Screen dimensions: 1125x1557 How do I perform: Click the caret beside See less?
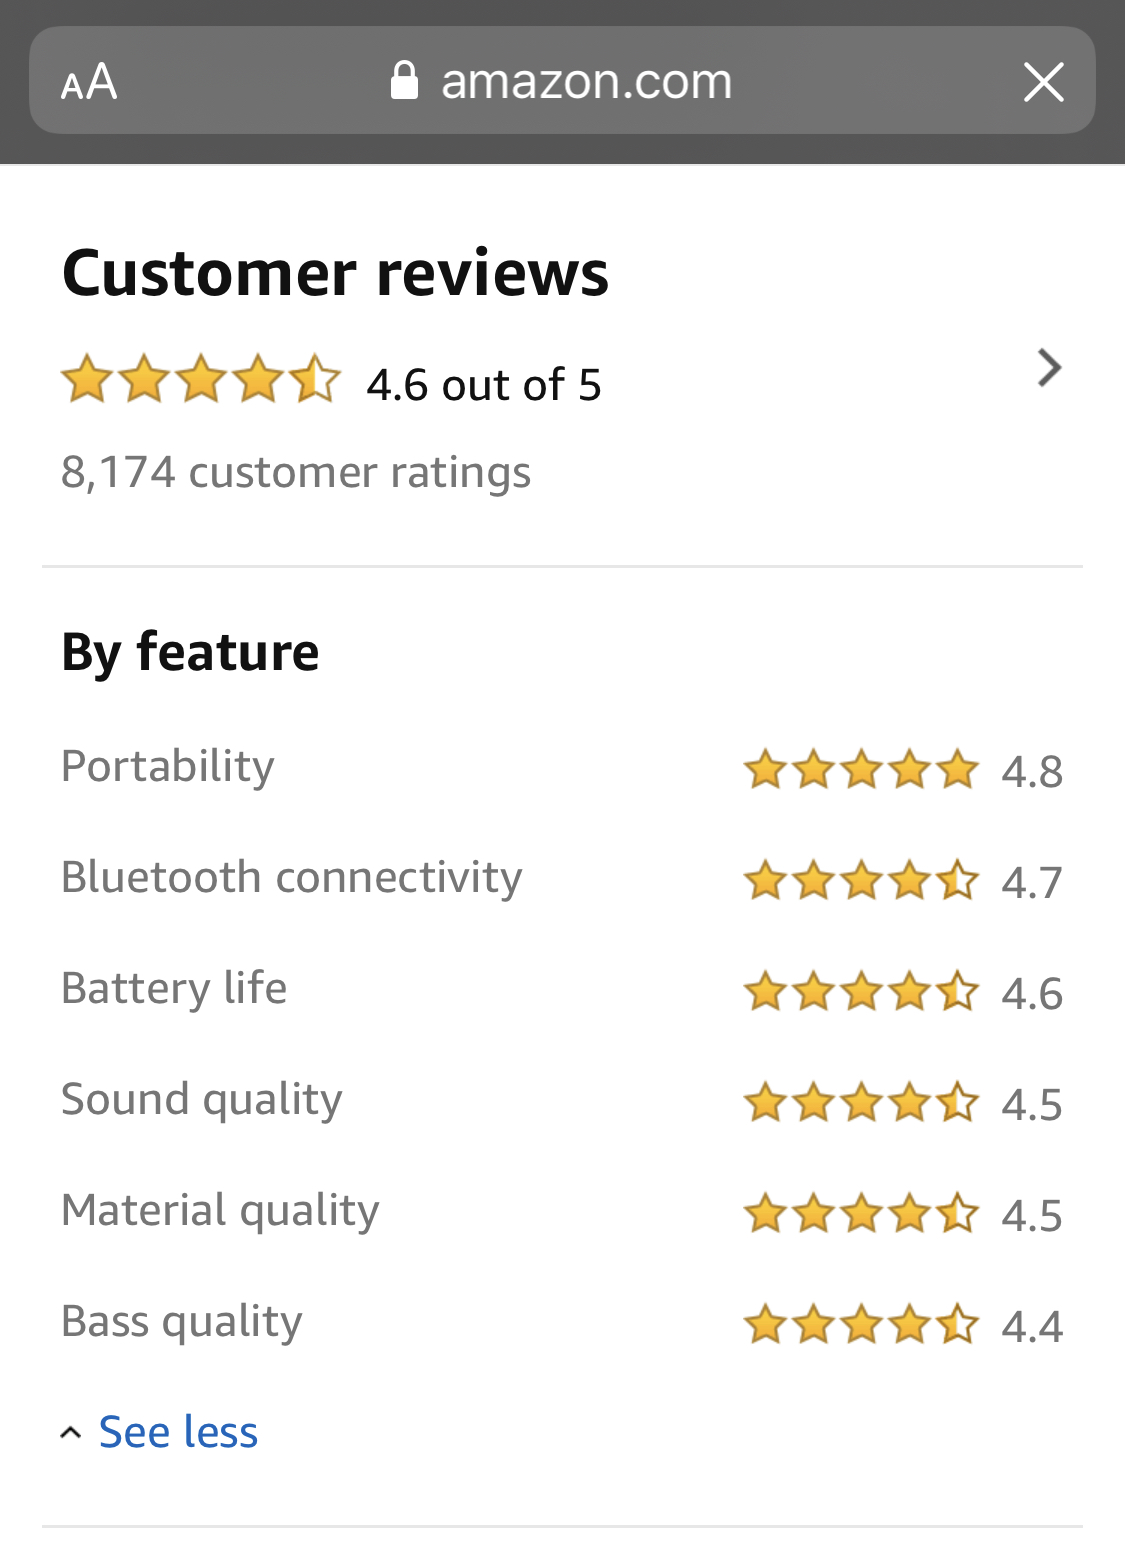pyautogui.click(x=70, y=1433)
